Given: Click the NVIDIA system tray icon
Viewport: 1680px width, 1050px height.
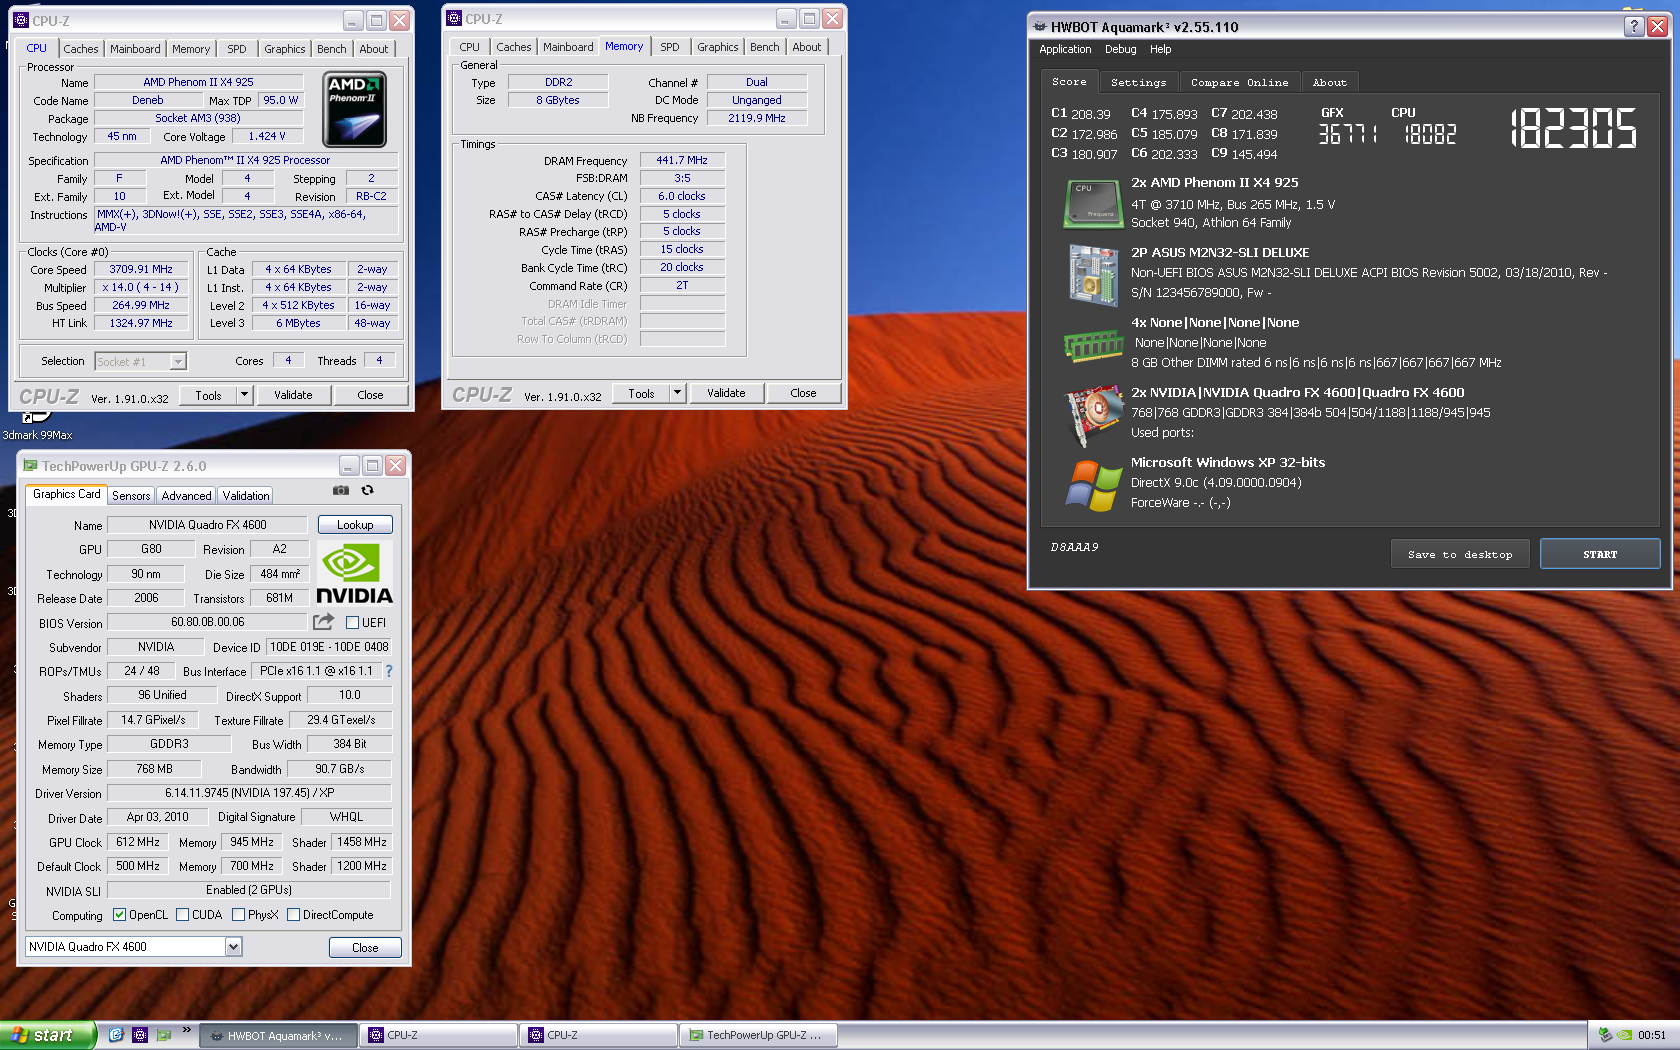Looking at the screenshot, I should (1625, 1035).
